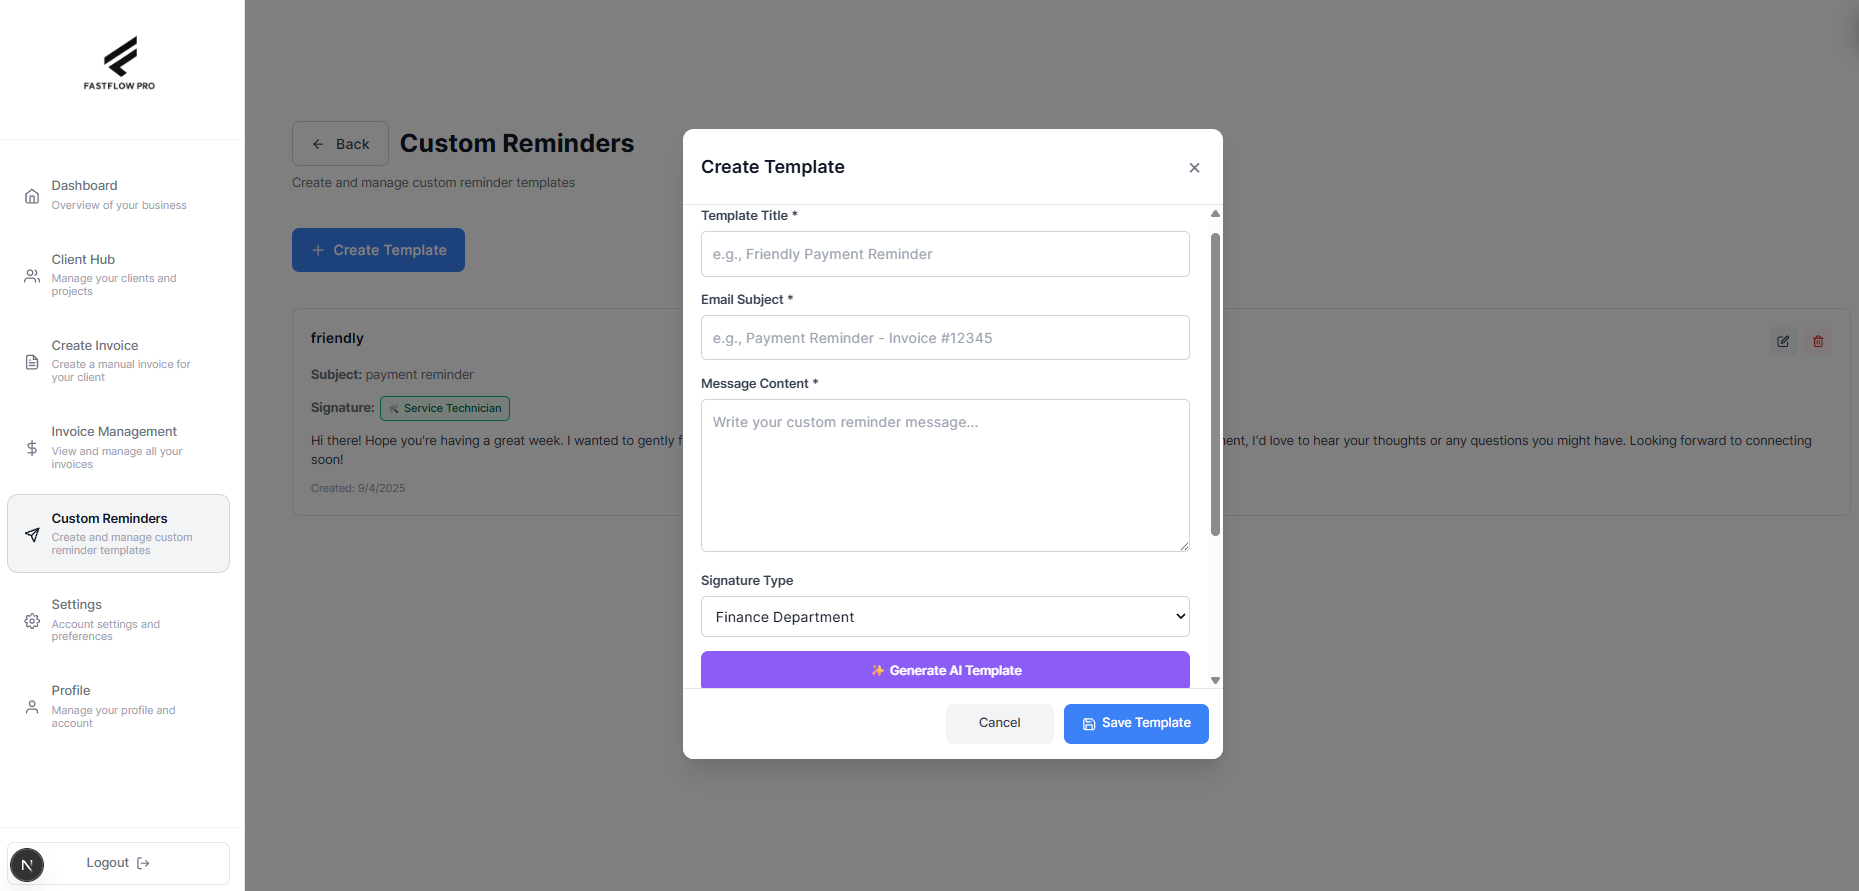1859x891 pixels.
Task: Click Generate AI Template
Action: [945, 670]
